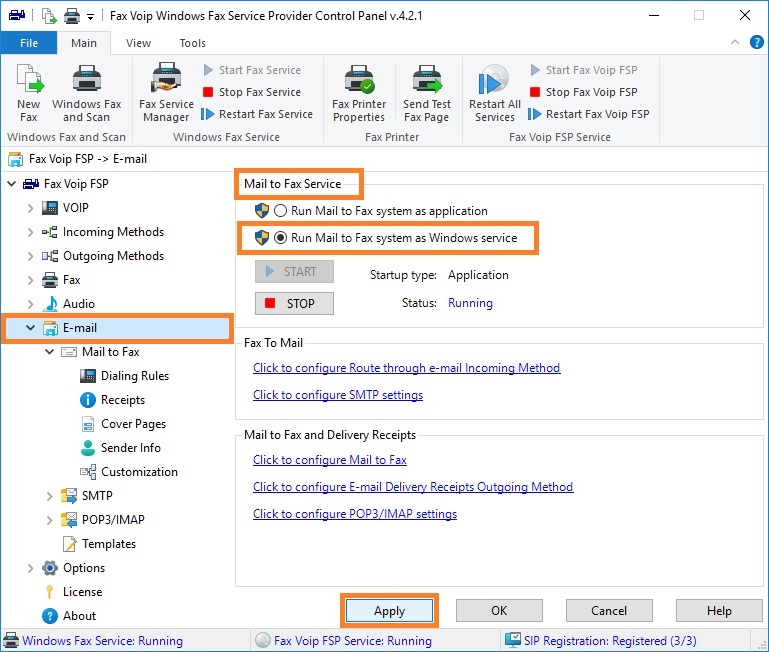Select Run Mail to Fax as Windows service
The image size is (769, 652).
pos(395,238)
